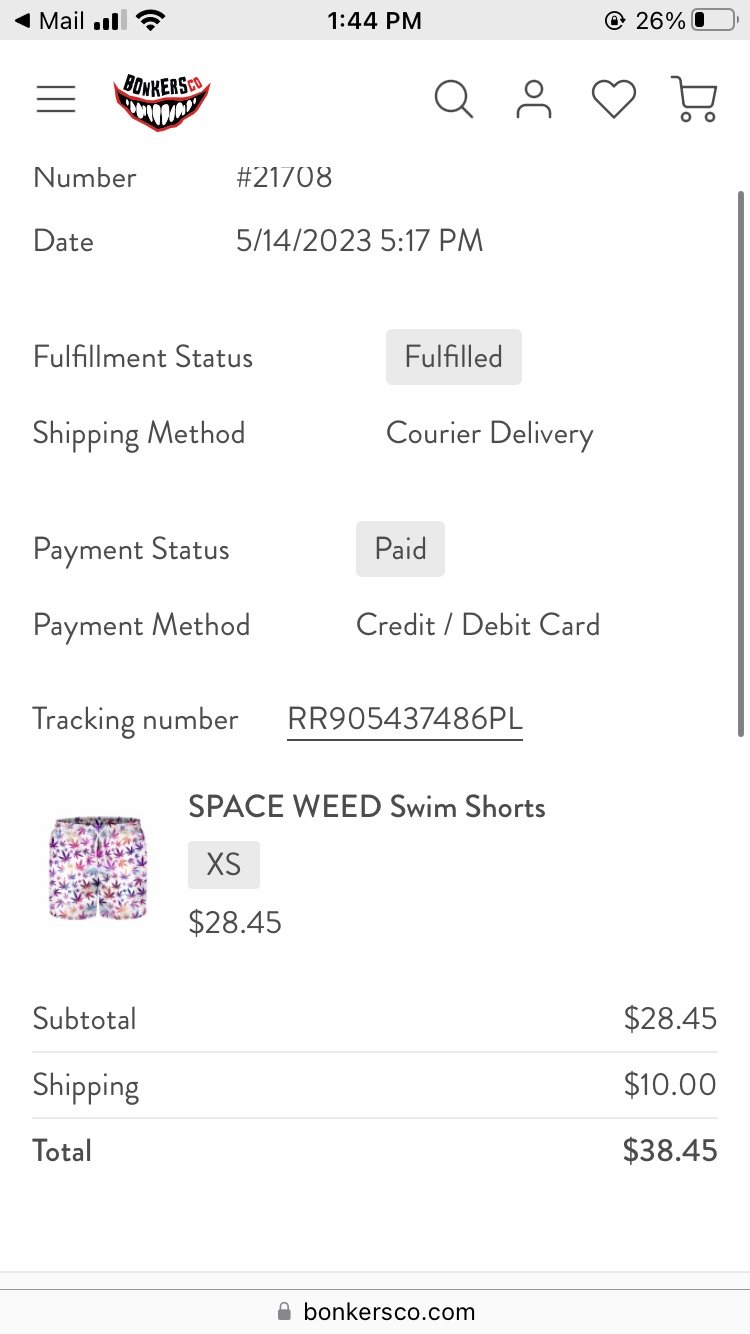Tap the bonkersco.com address bar

click(x=375, y=1311)
